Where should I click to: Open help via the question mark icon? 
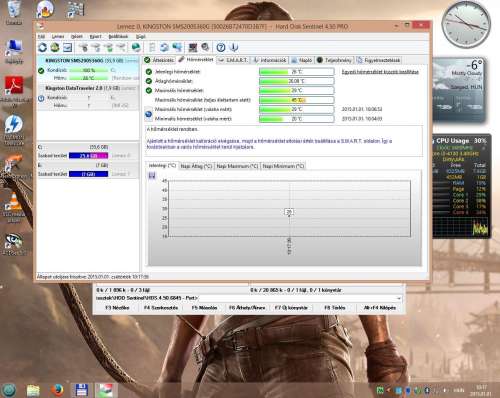point(221,47)
